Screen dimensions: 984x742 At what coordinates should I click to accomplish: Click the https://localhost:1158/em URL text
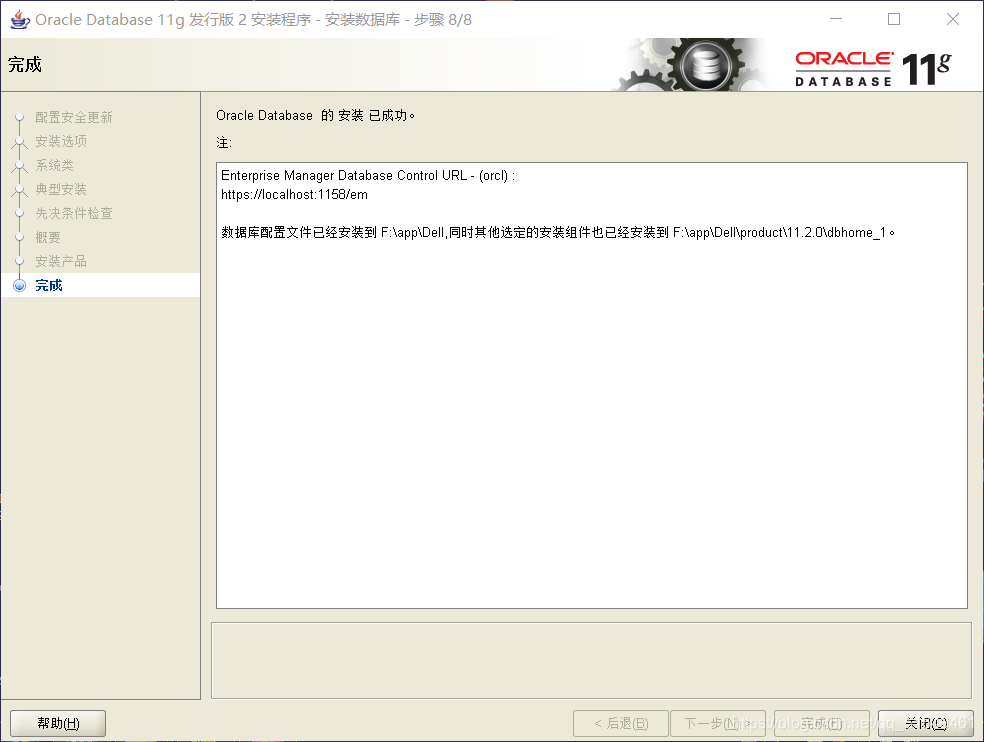coord(294,195)
